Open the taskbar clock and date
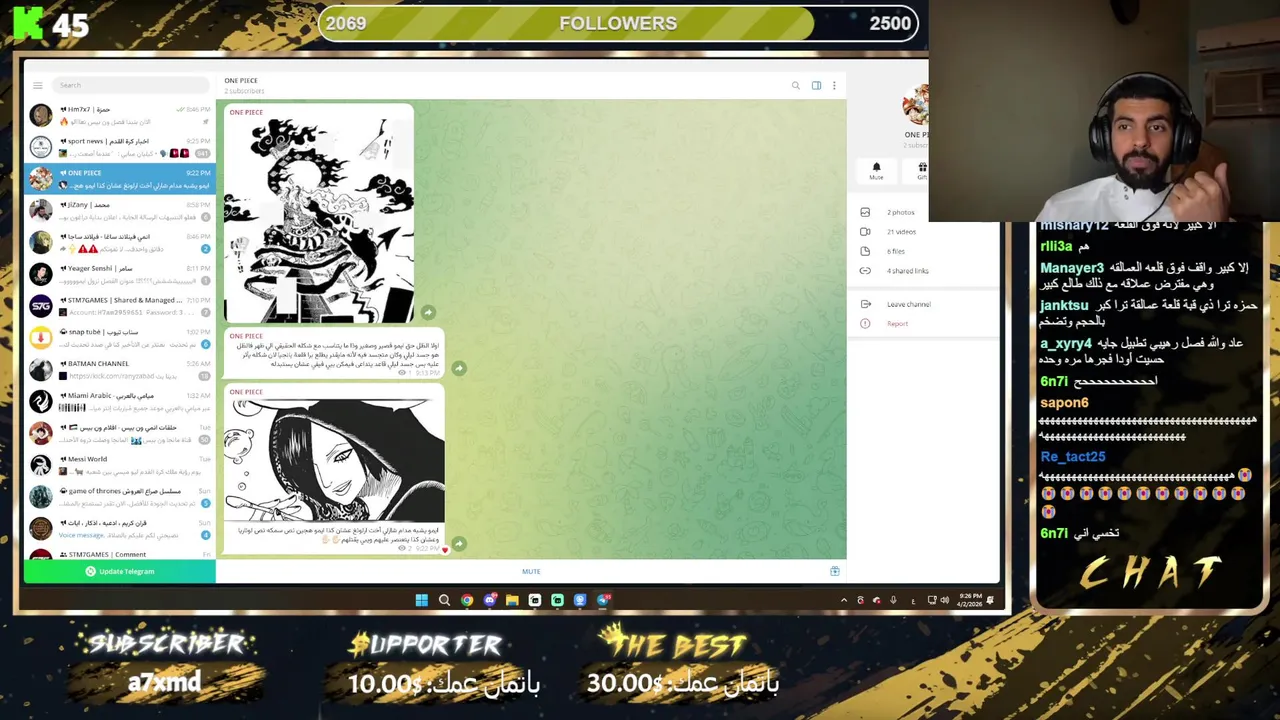This screenshot has width=1280, height=720. [x=970, y=600]
